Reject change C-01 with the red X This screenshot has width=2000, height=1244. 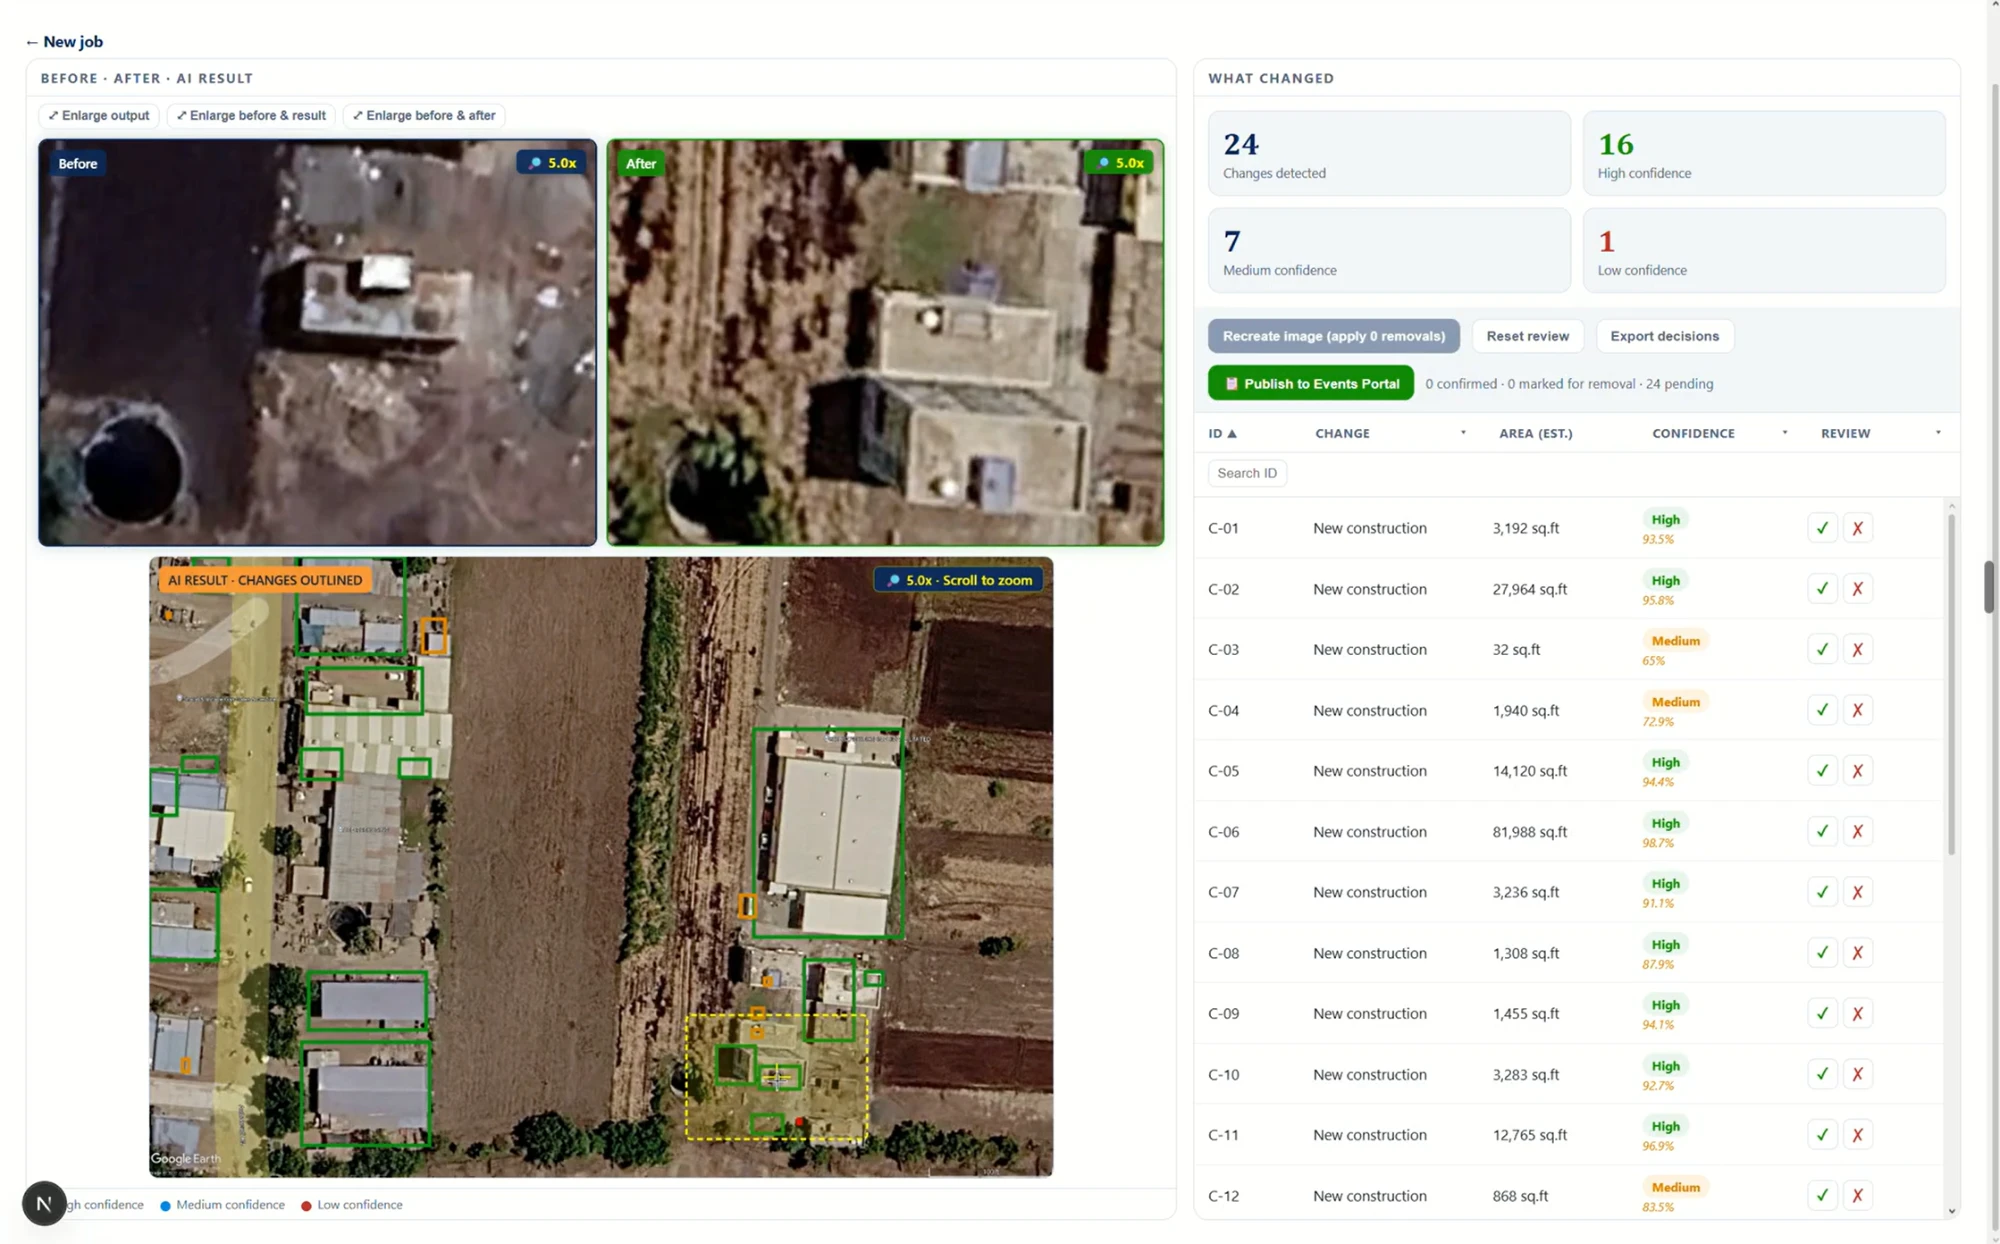[1857, 528]
